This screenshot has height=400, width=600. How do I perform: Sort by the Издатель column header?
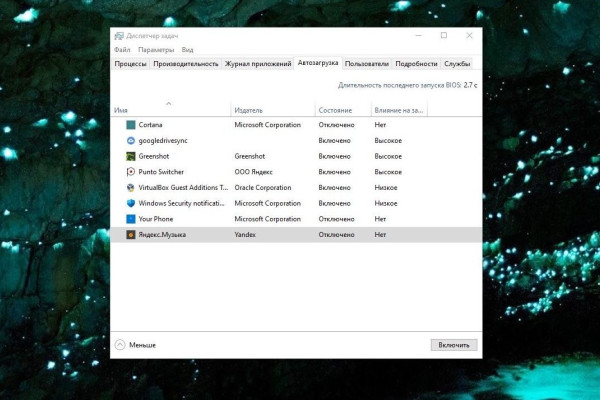pyautogui.click(x=248, y=110)
